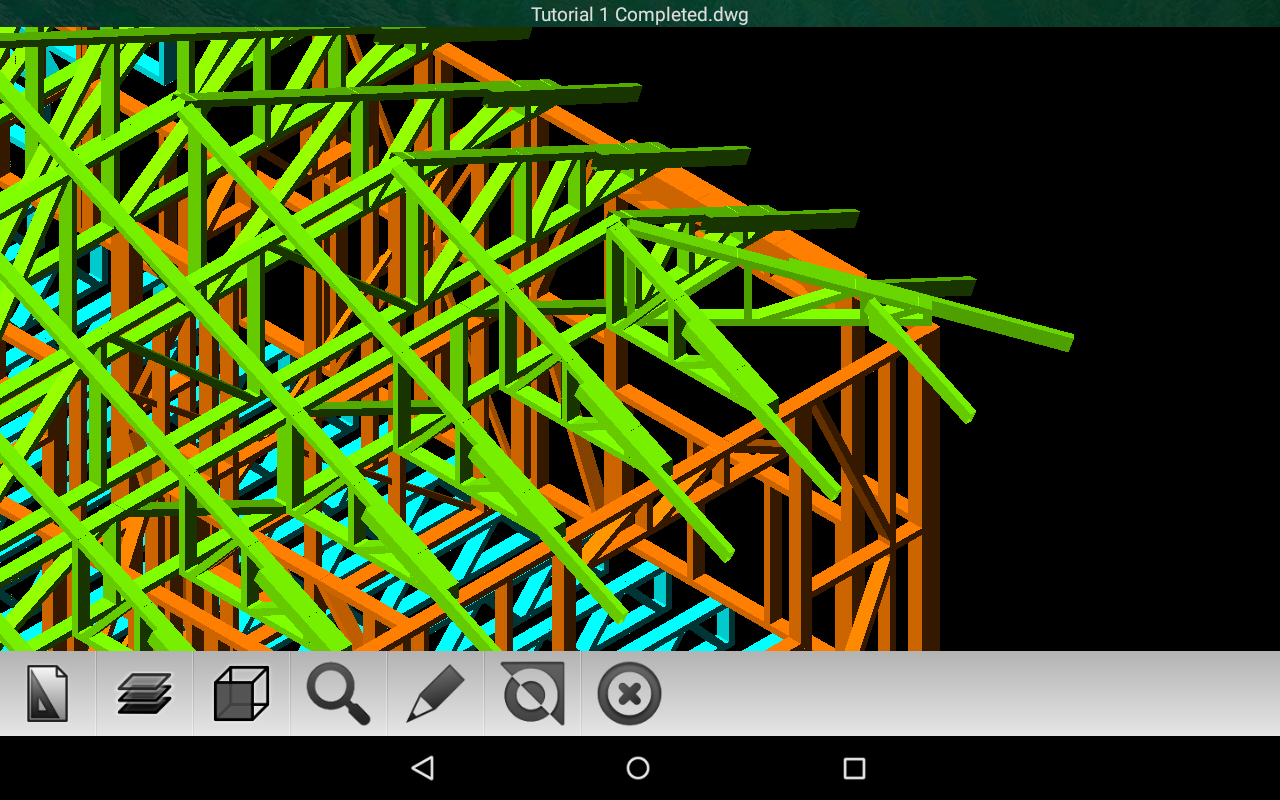Tap the Android Back triangle button
Viewport: 1280px width, 800px height.
(x=423, y=768)
